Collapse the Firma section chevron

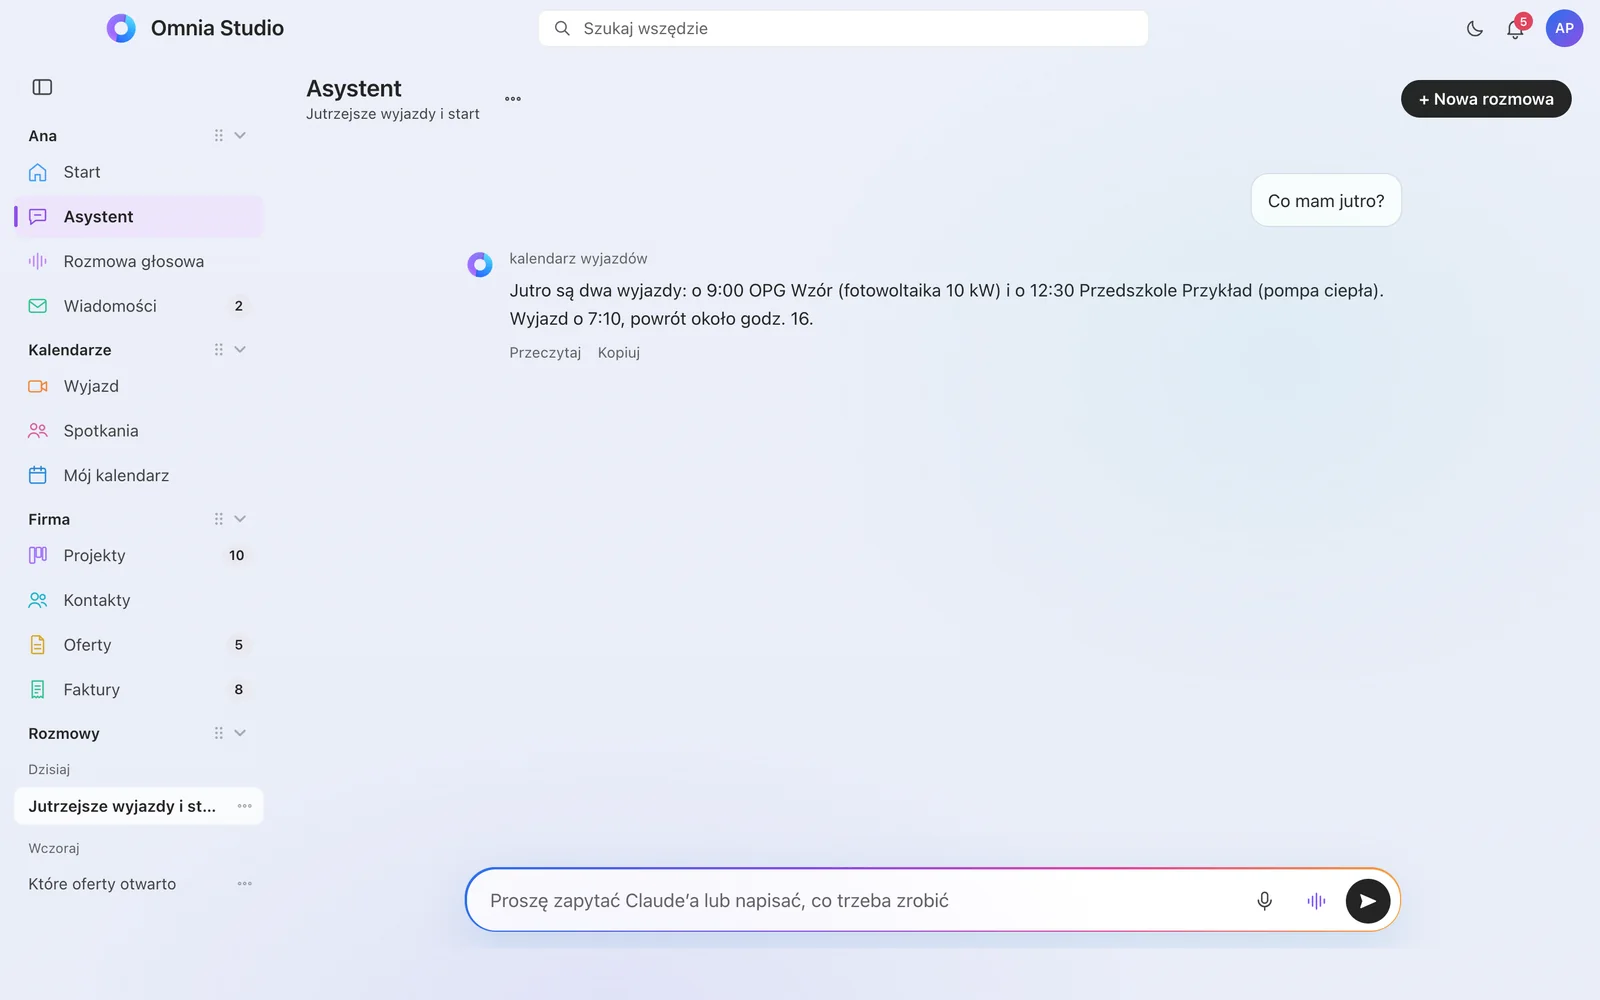(x=240, y=519)
